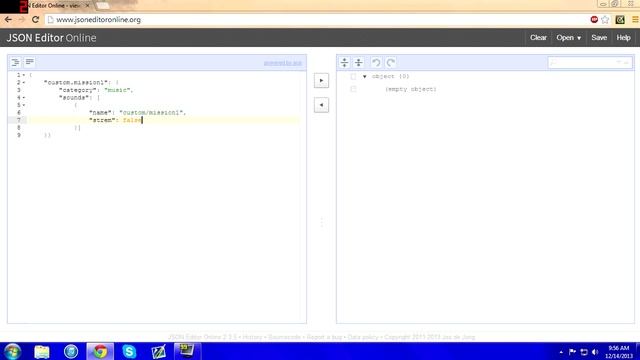Copy tree back to code editor with left arrow
Image resolution: width=640 pixels, height=360 pixels.
321,105
